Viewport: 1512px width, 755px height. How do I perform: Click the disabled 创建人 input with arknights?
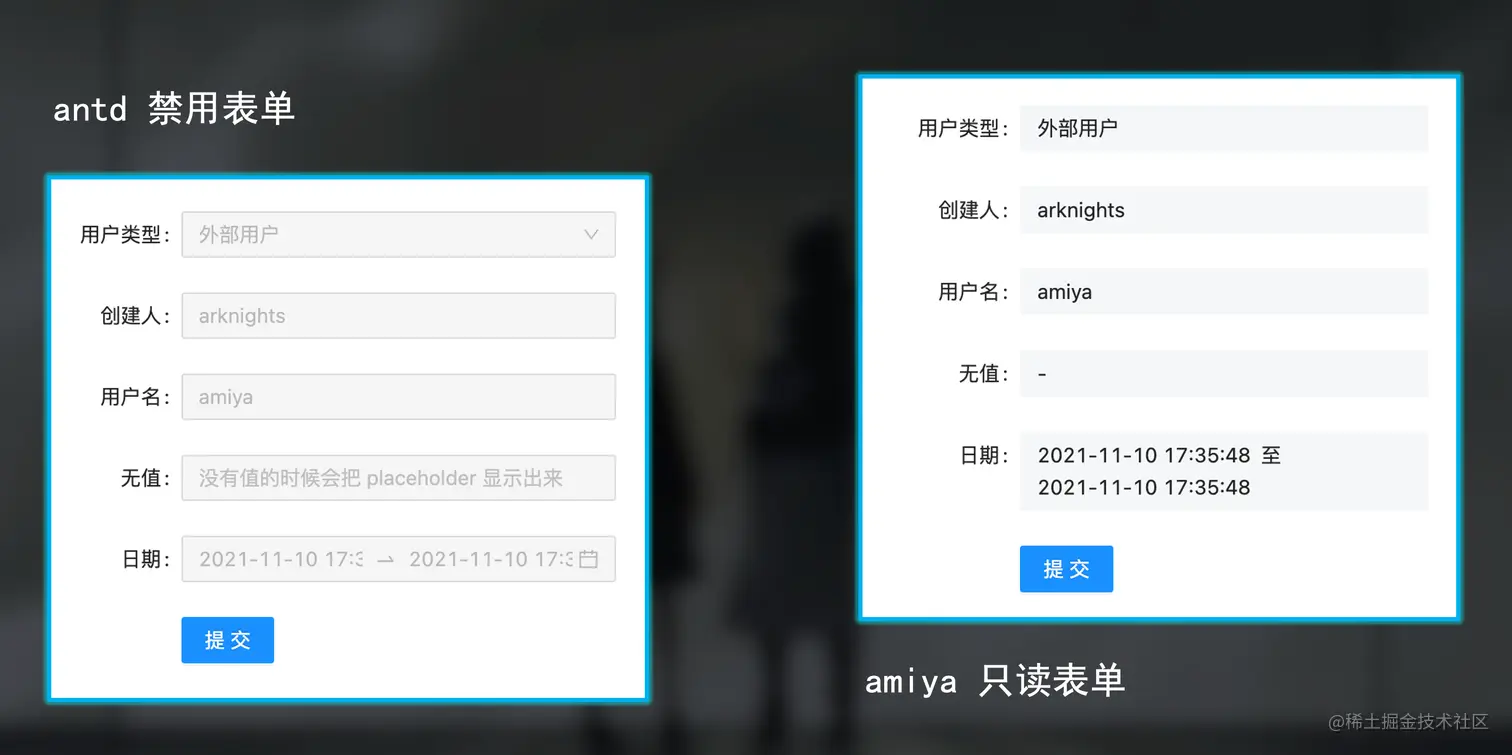coord(398,315)
